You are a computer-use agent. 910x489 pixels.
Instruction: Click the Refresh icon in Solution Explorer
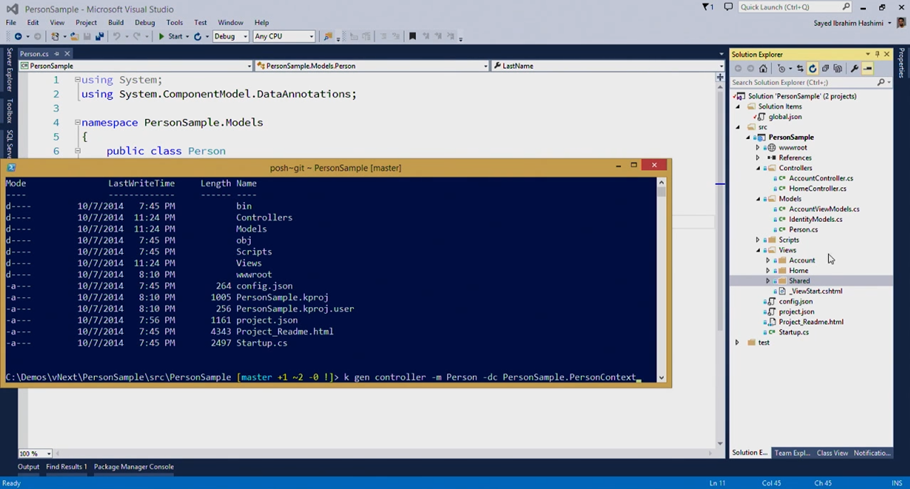coord(812,68)
